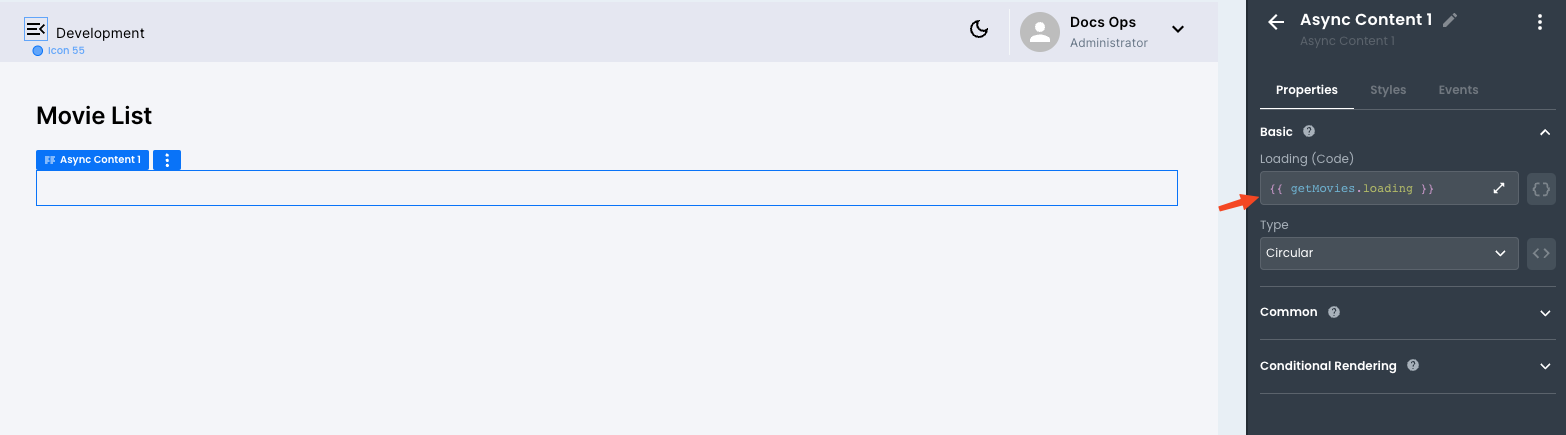The width and height of the screenshot is (1566, 435).
Task: Toggle dark mode moon icon
Action: 979,30
